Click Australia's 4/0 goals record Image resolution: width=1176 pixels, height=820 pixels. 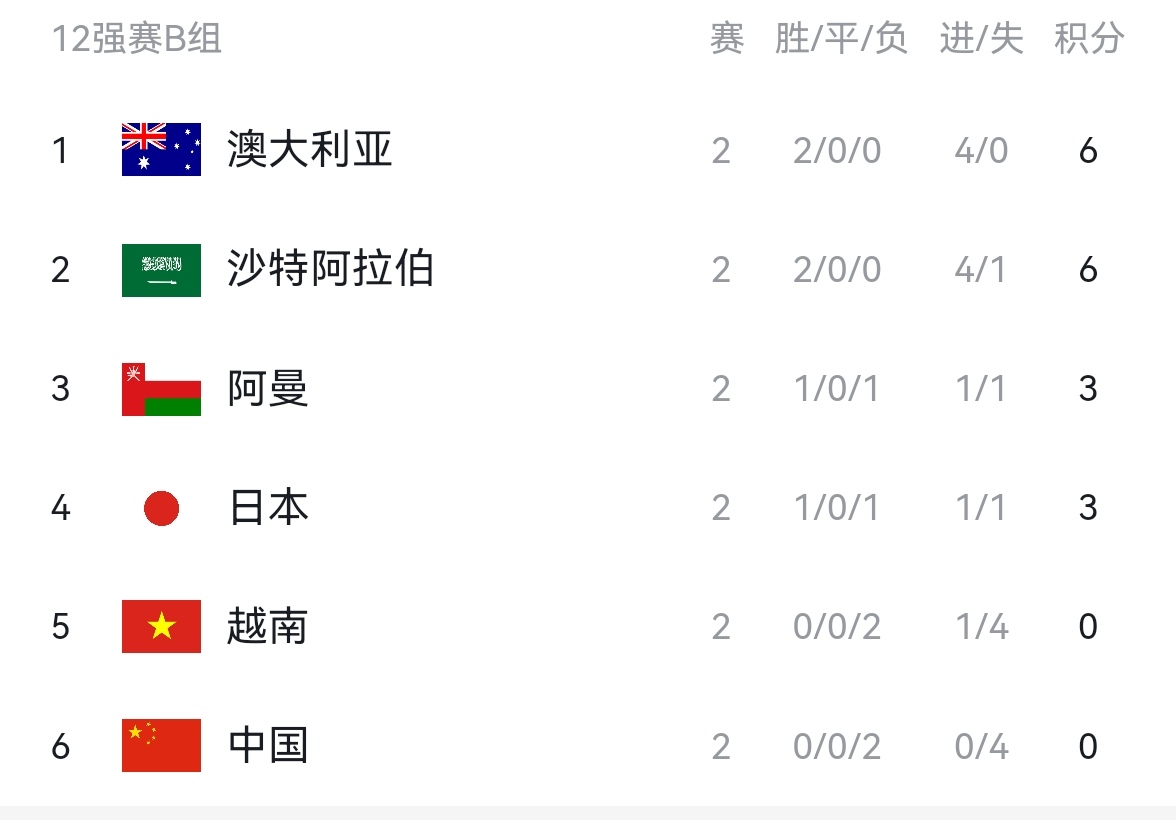(x=981, y=151)
